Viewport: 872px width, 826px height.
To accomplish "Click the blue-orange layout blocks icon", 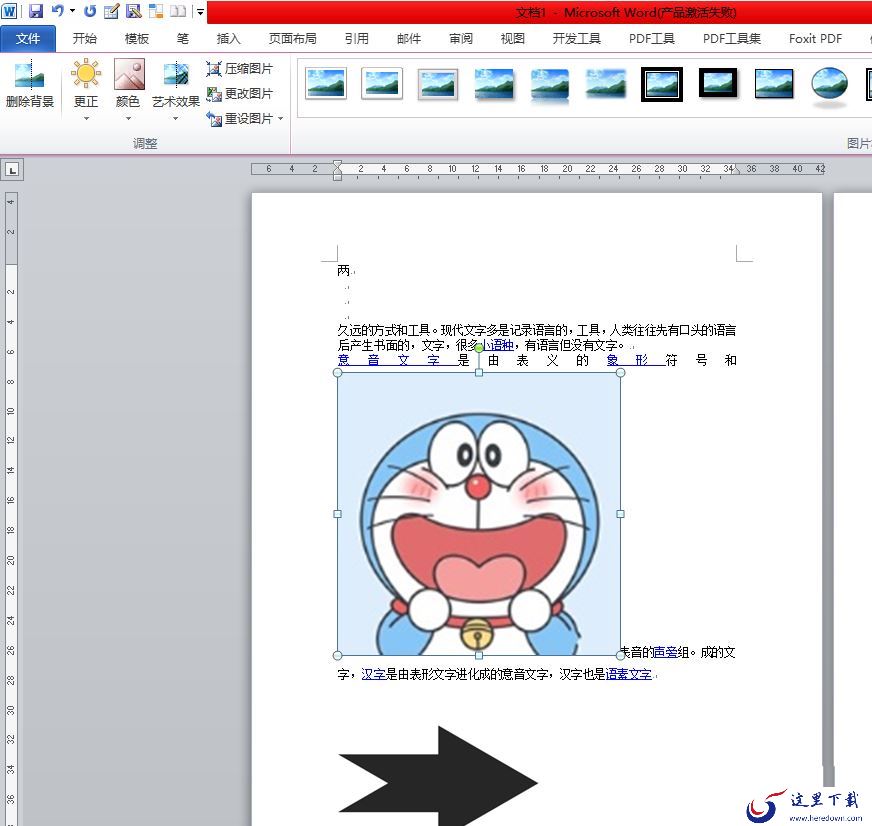I will coord(156,11).
